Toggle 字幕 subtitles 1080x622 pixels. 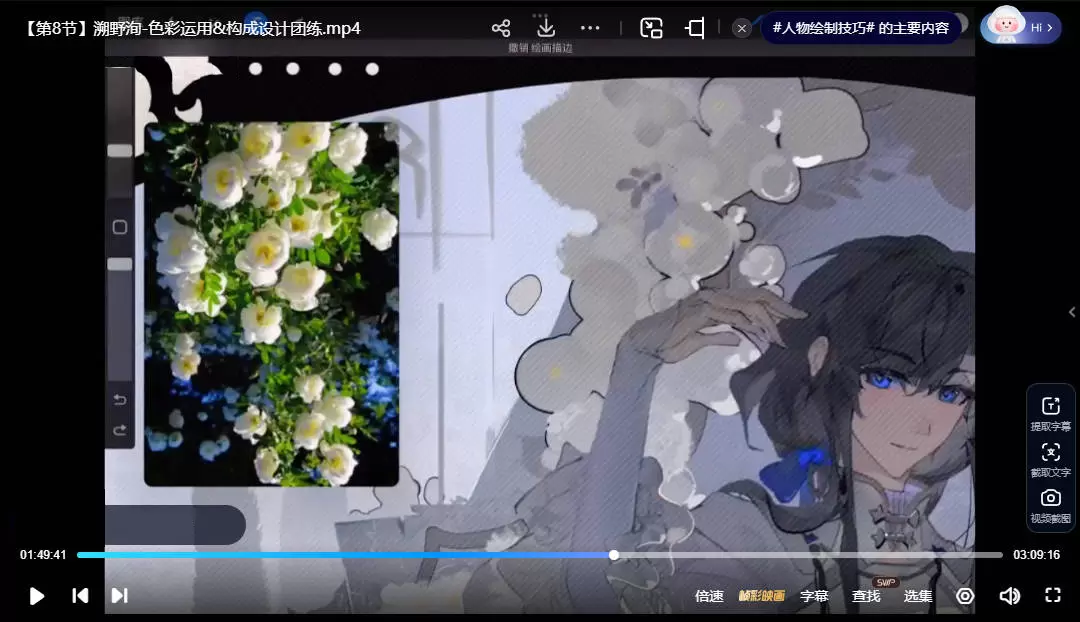click(x=814, y=596)
